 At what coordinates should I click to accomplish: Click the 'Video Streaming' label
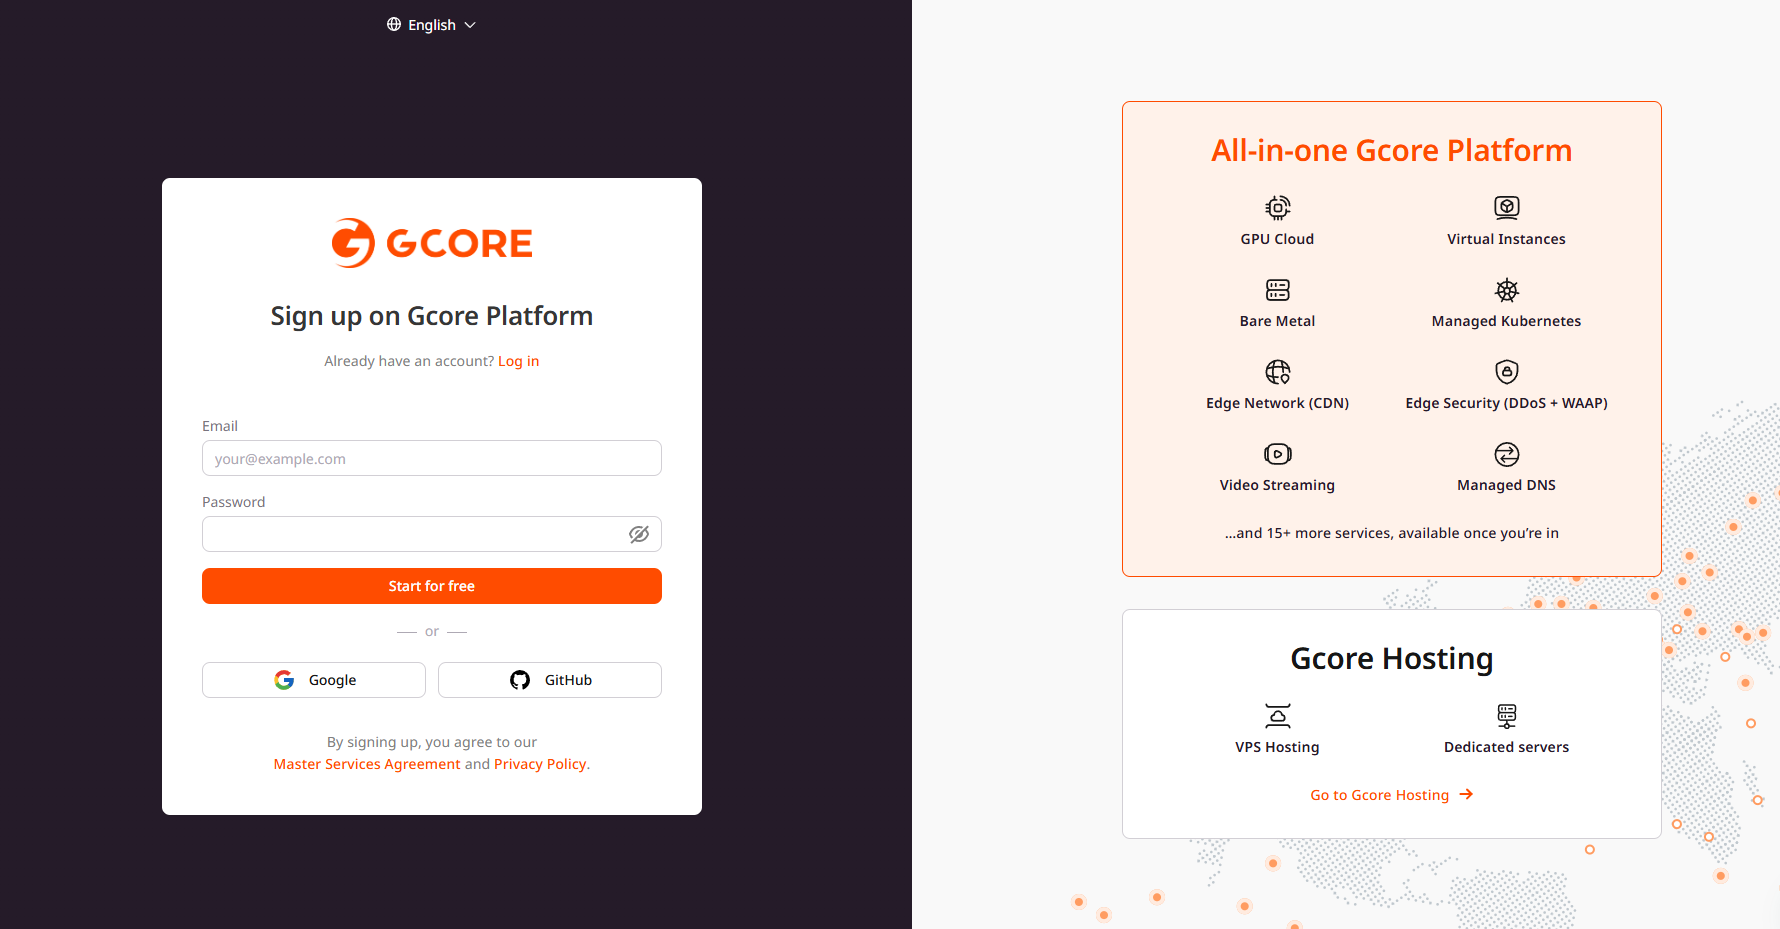(1278, 485)
